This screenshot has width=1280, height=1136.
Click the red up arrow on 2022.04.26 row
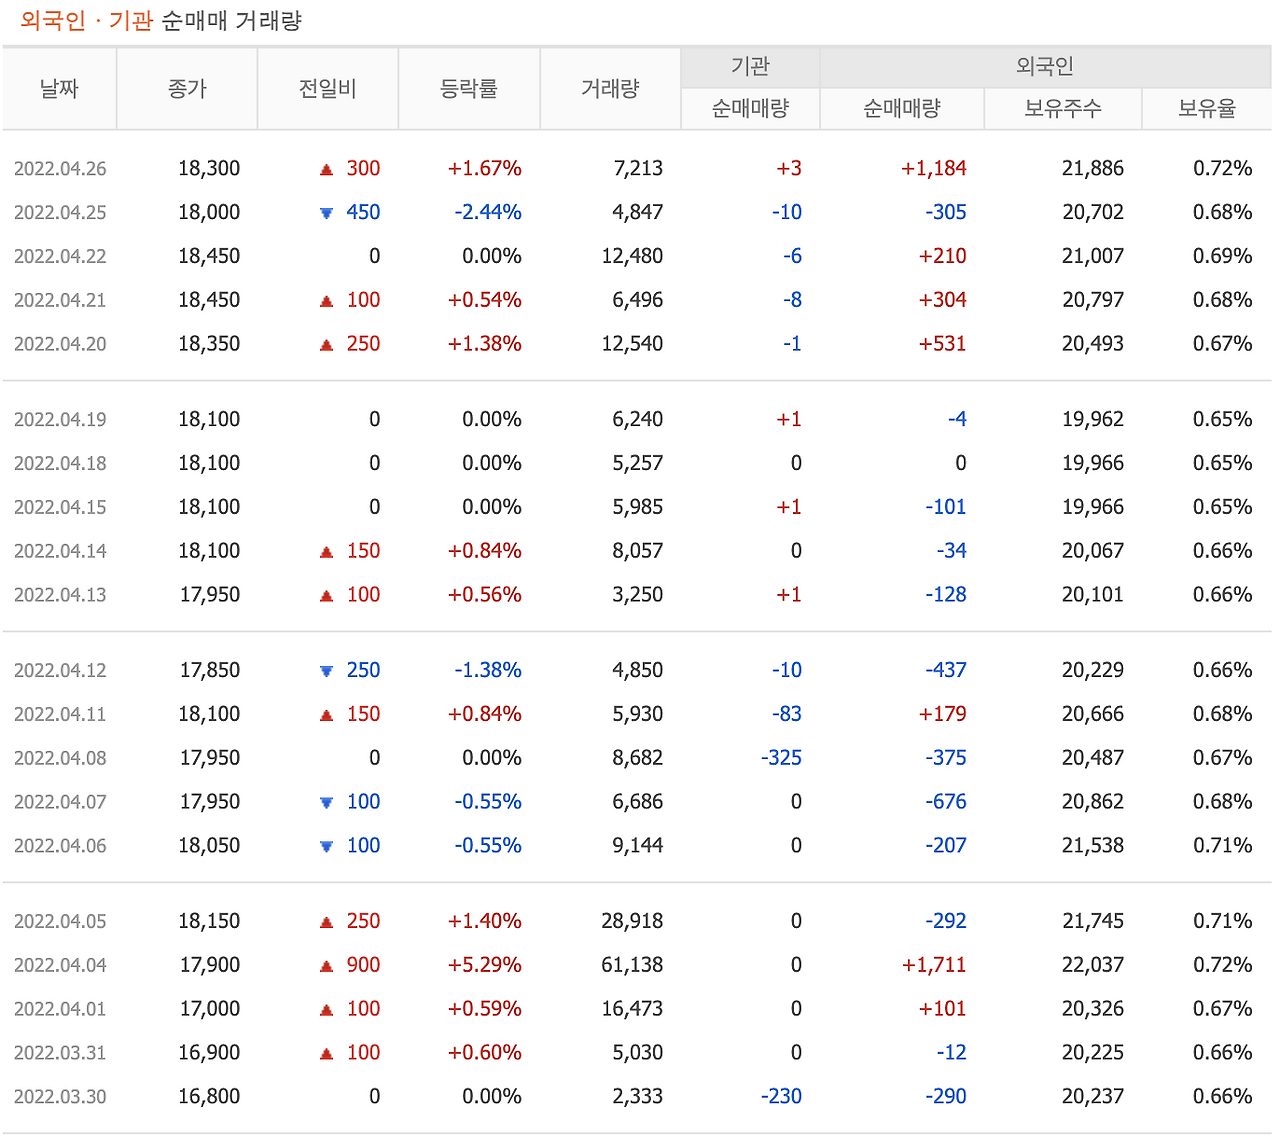point(325,168)
